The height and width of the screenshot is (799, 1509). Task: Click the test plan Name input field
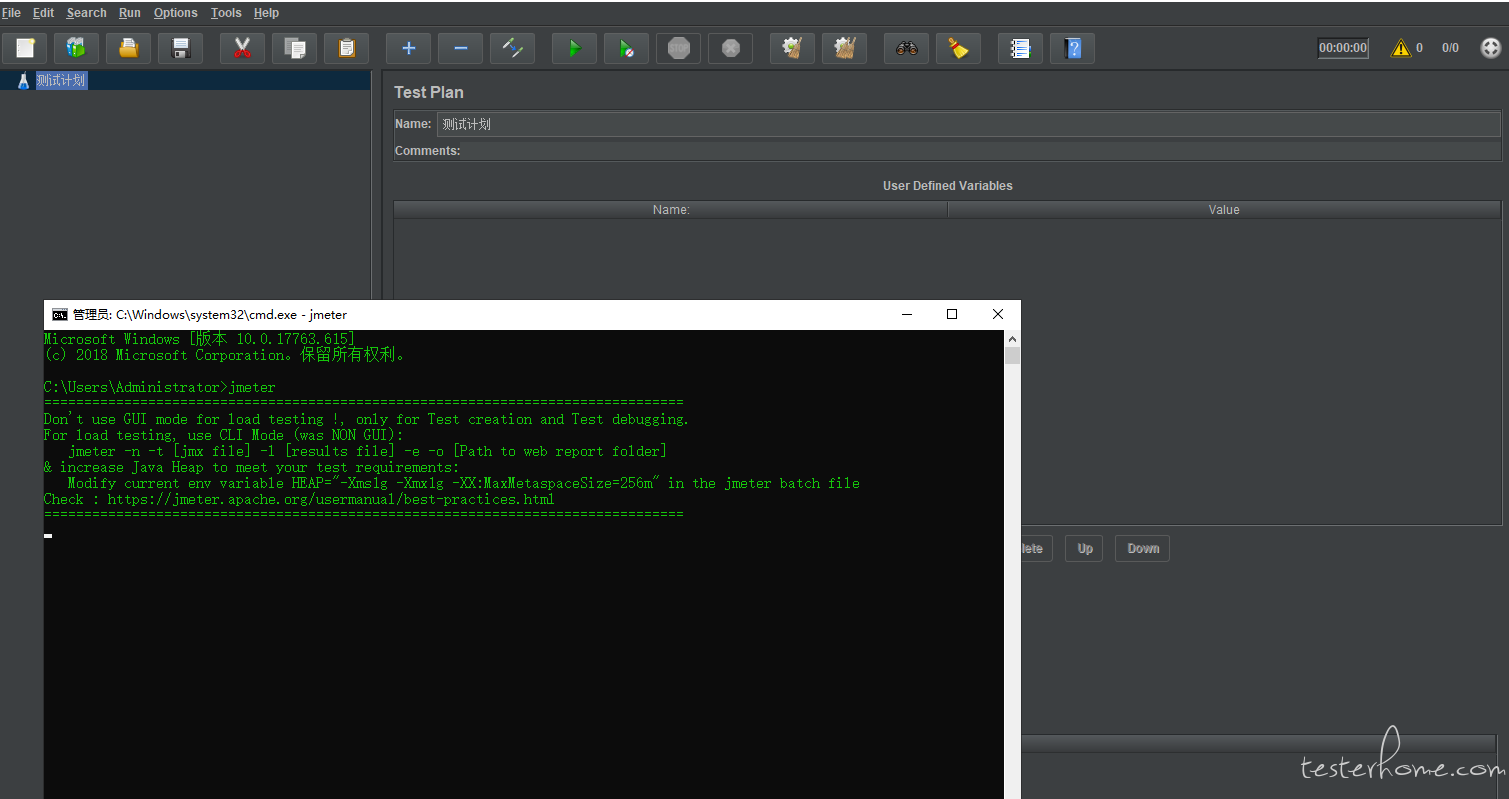[968, 124]
